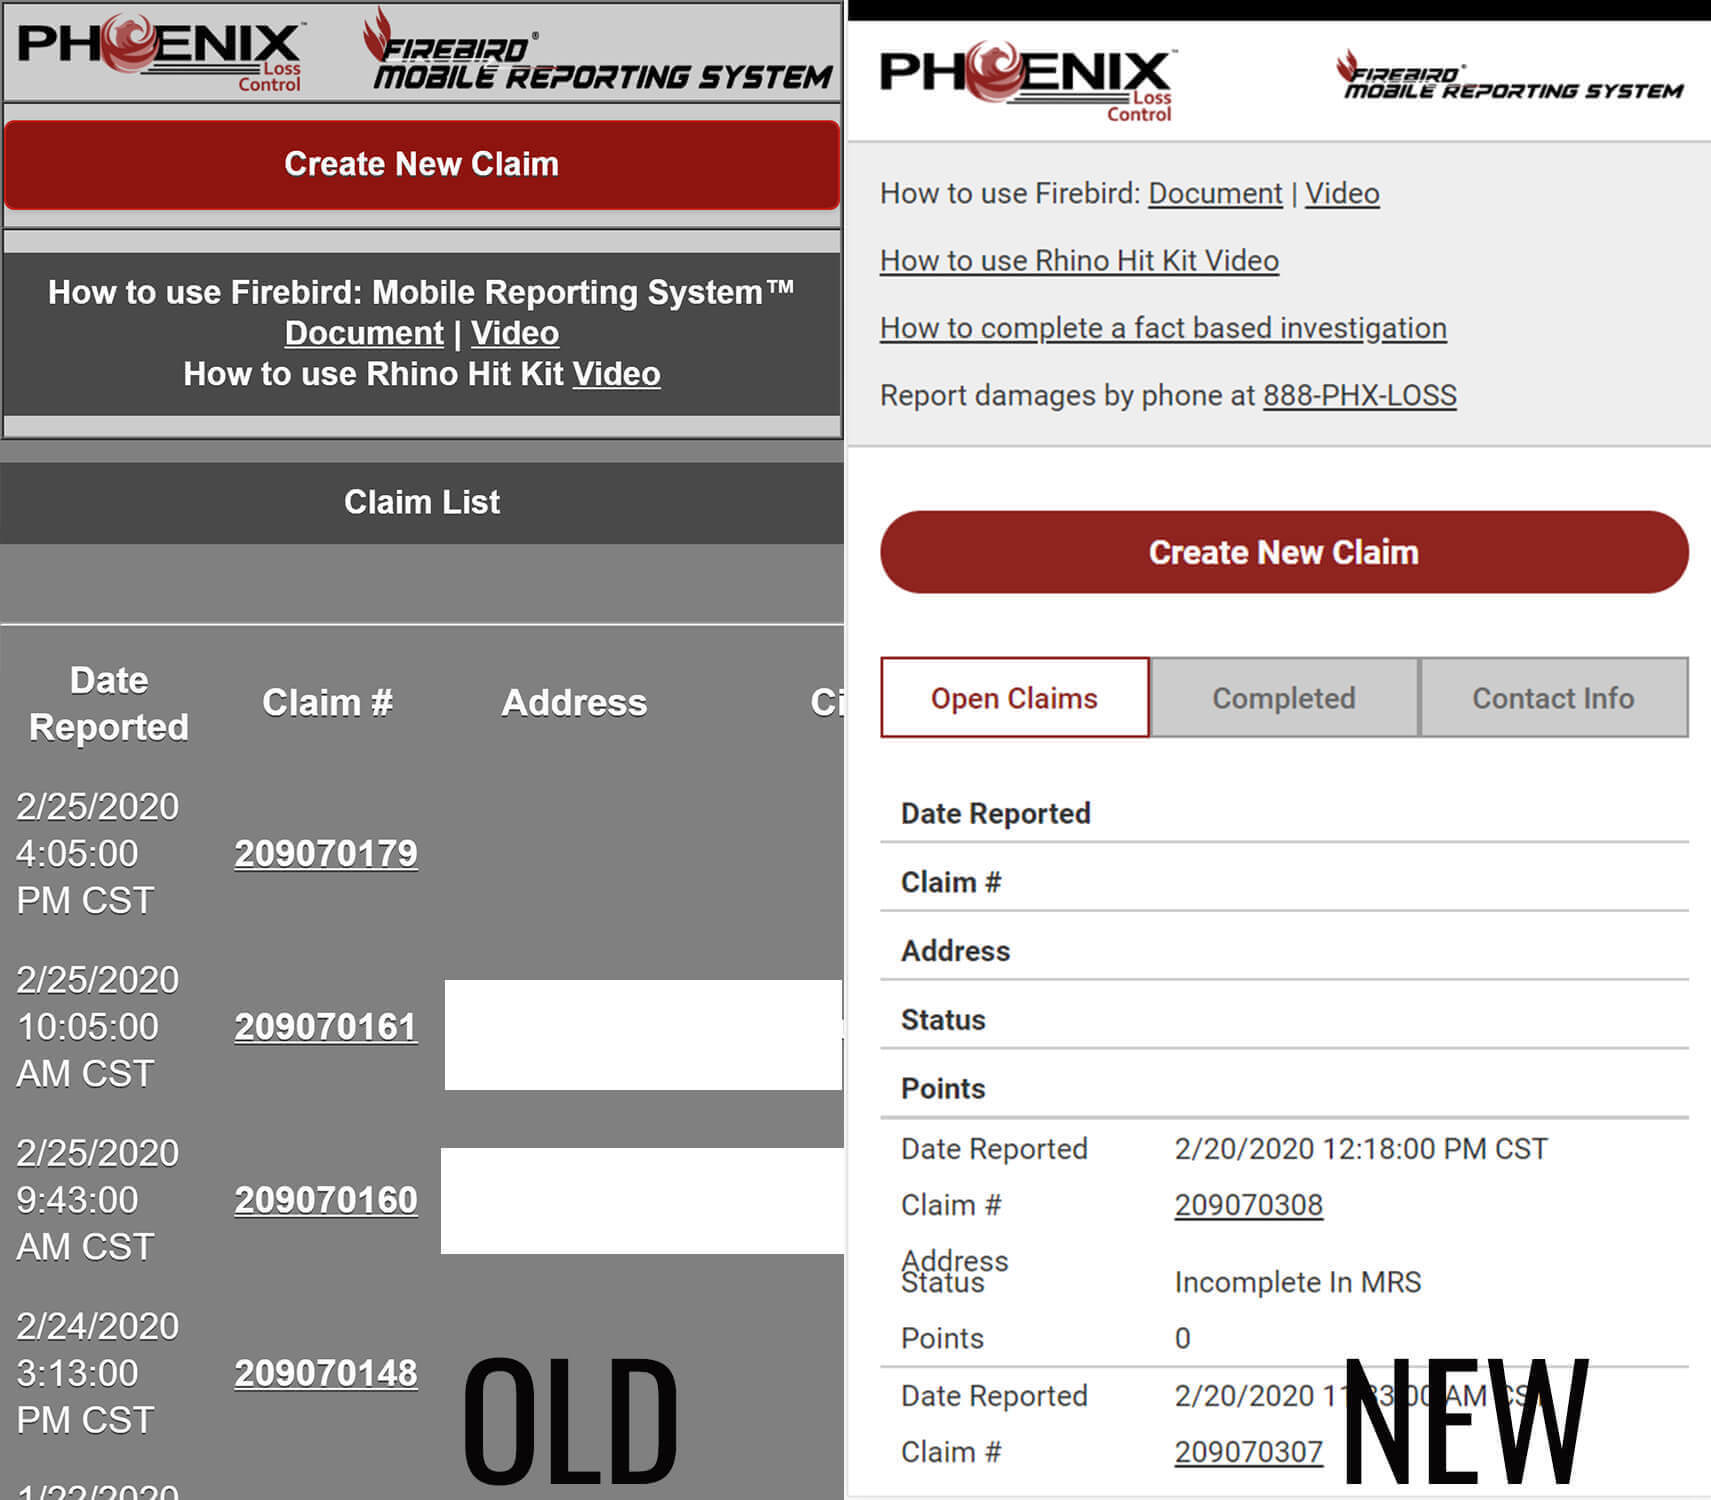Select the Open Claims tab
Screen dimensions: 1711x1500
click(x=1015, y=698)
